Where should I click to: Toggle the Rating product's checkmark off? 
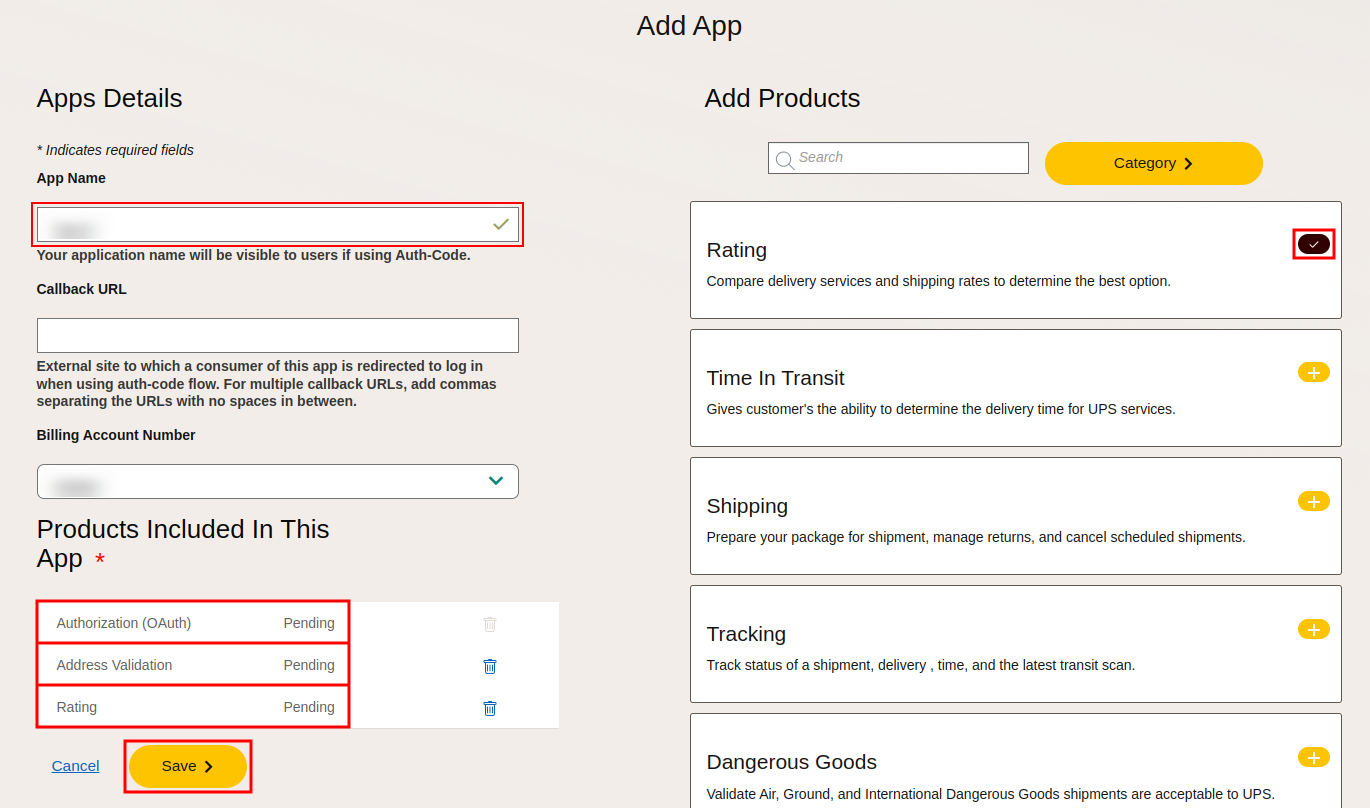pyautogui.click(x=1313, y=243)
